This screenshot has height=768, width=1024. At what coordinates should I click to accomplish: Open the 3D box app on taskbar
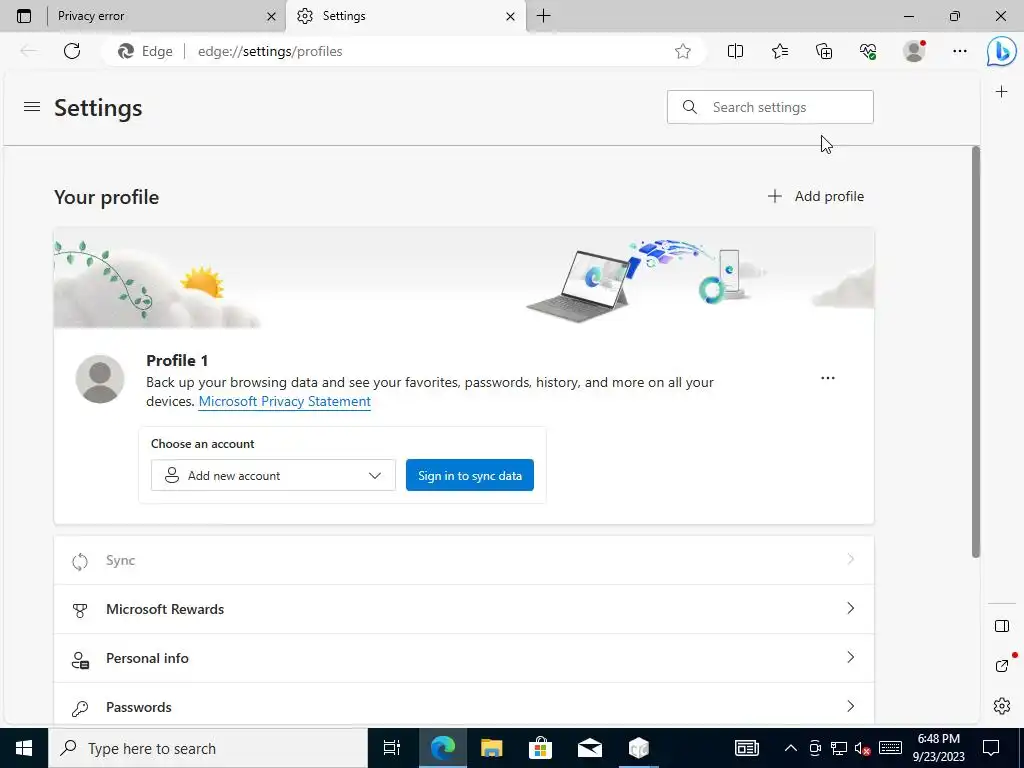[x=639, y=748]
